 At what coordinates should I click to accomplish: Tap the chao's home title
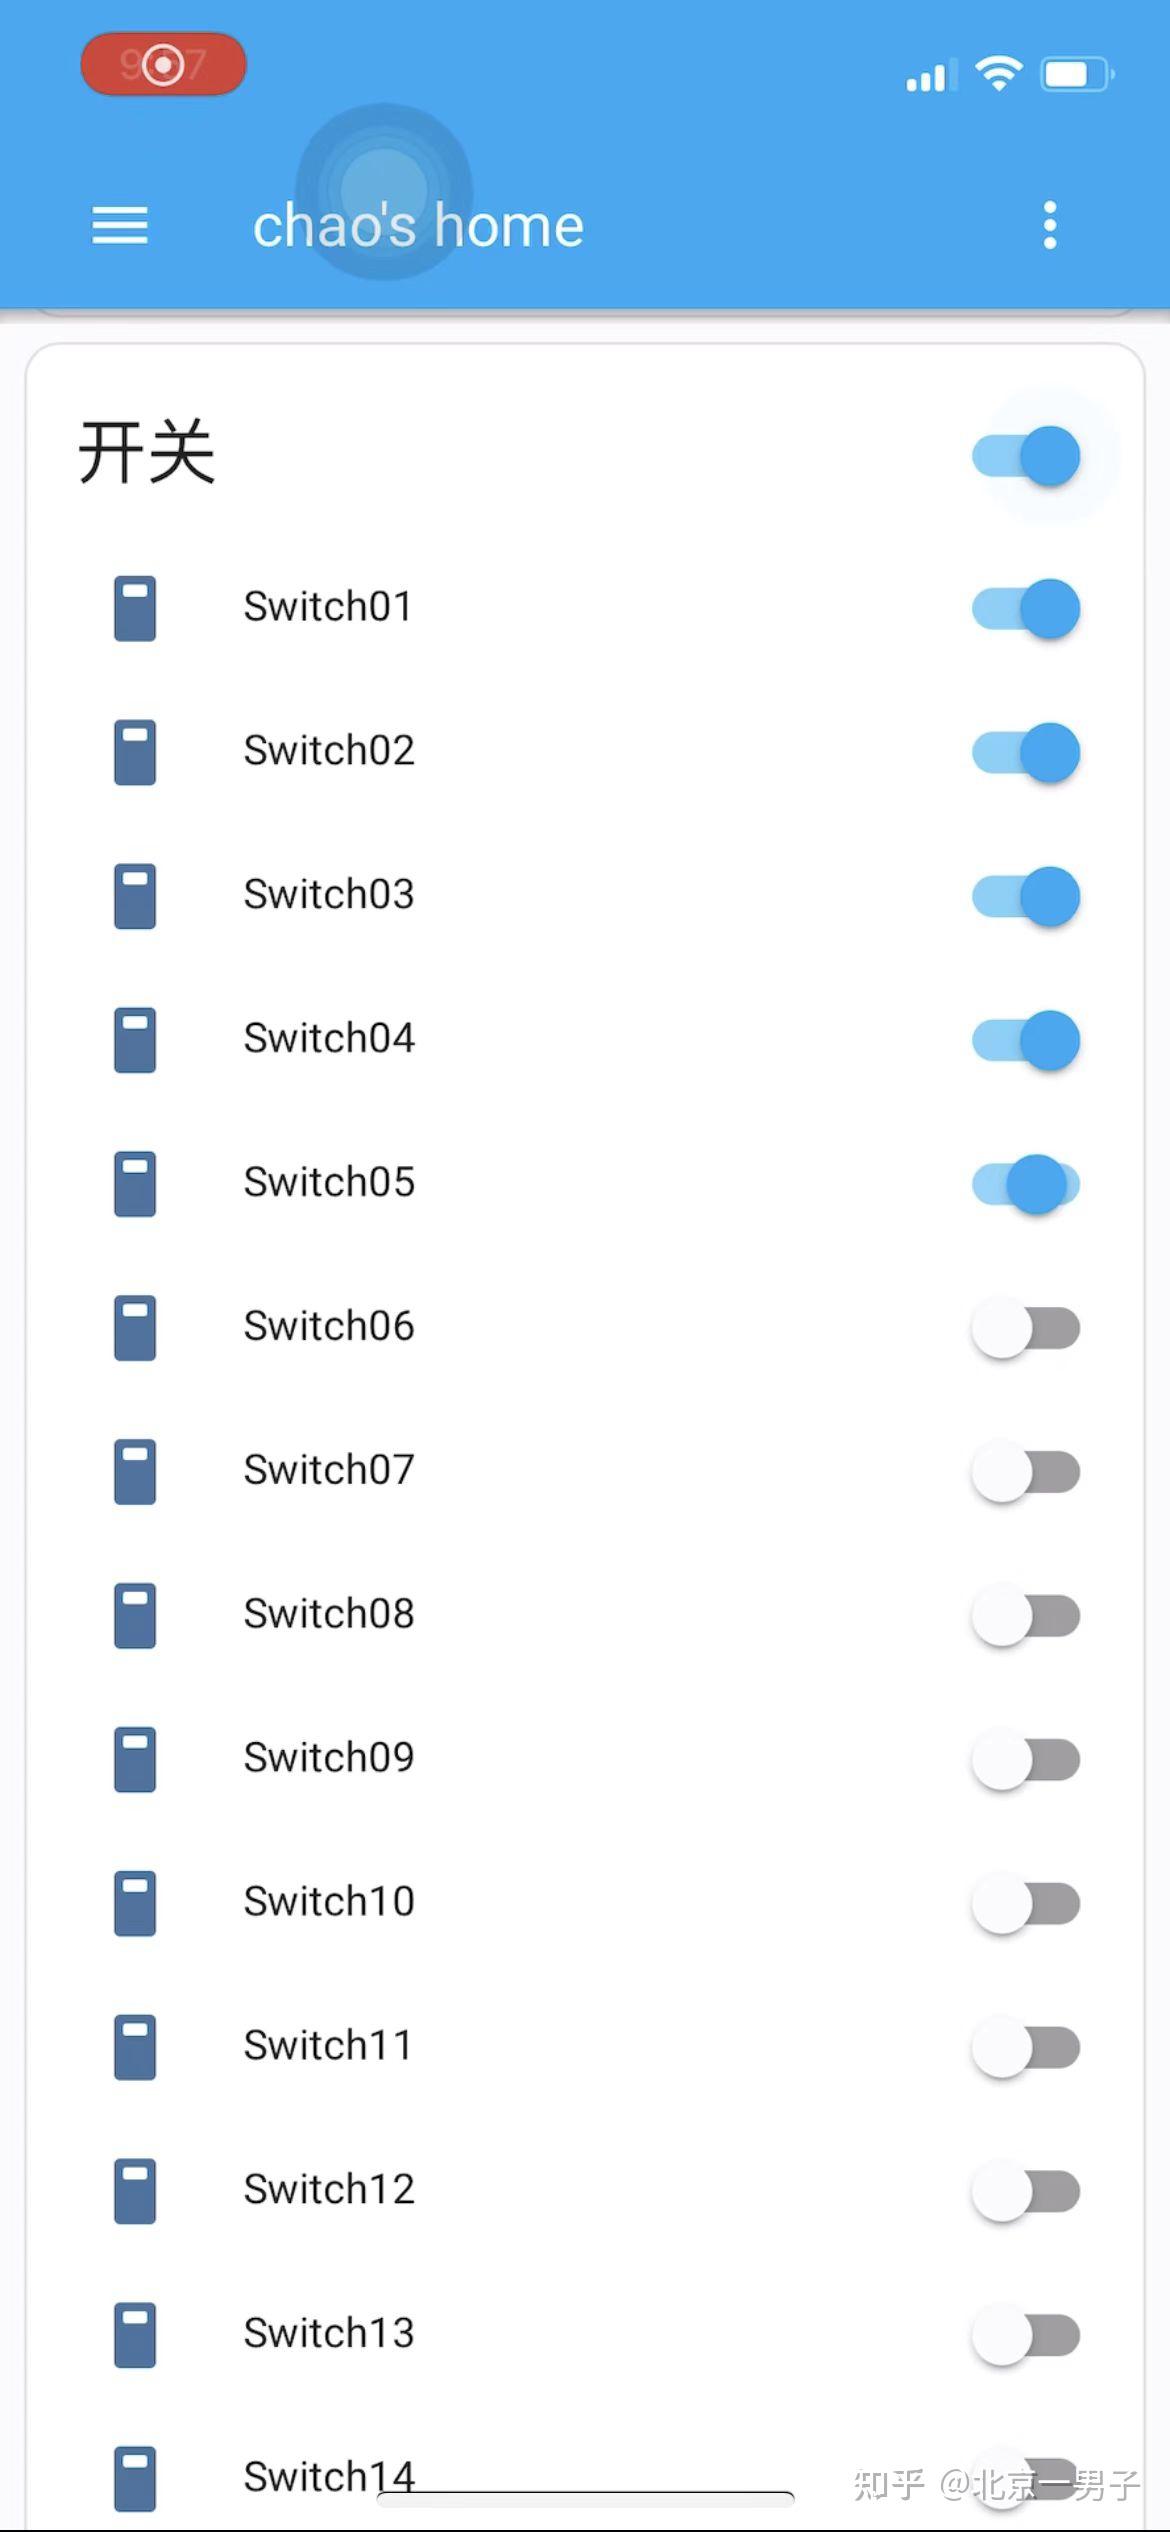coord(418,226)
